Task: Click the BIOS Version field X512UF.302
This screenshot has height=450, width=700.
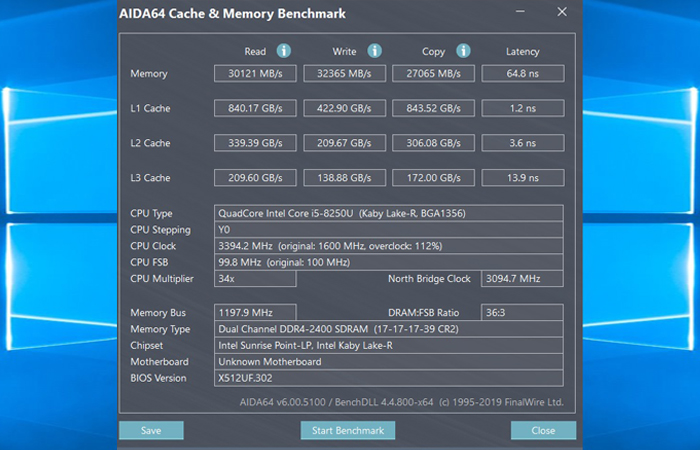Action: click(x=389, y=378)
